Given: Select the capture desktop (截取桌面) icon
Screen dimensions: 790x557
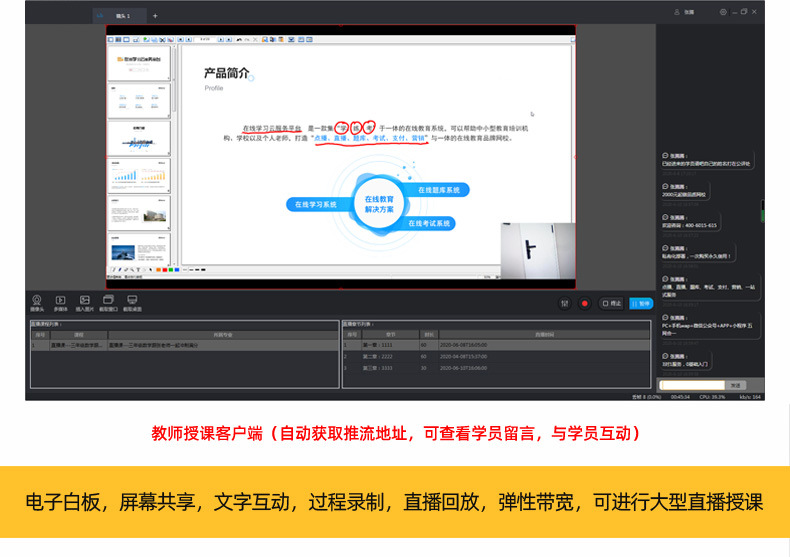Looking at the screenshot, I should click(132, 303).
